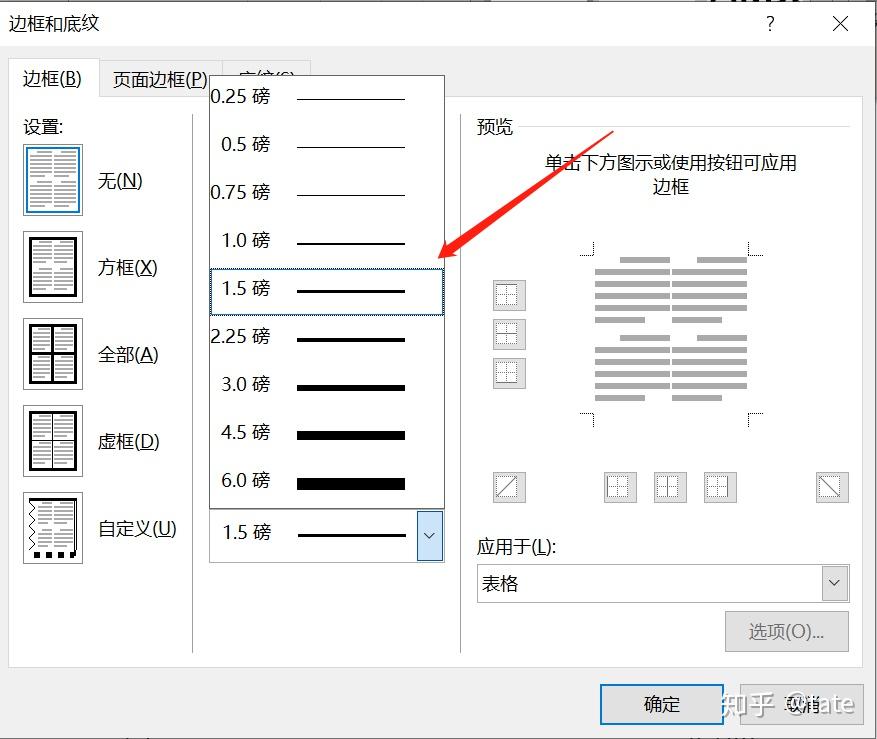The width and height of the screenshot is (877, 739).
Task: Collapse the width dropdown with its arrow
Action: pyautogui.click(x=430, y=536)
